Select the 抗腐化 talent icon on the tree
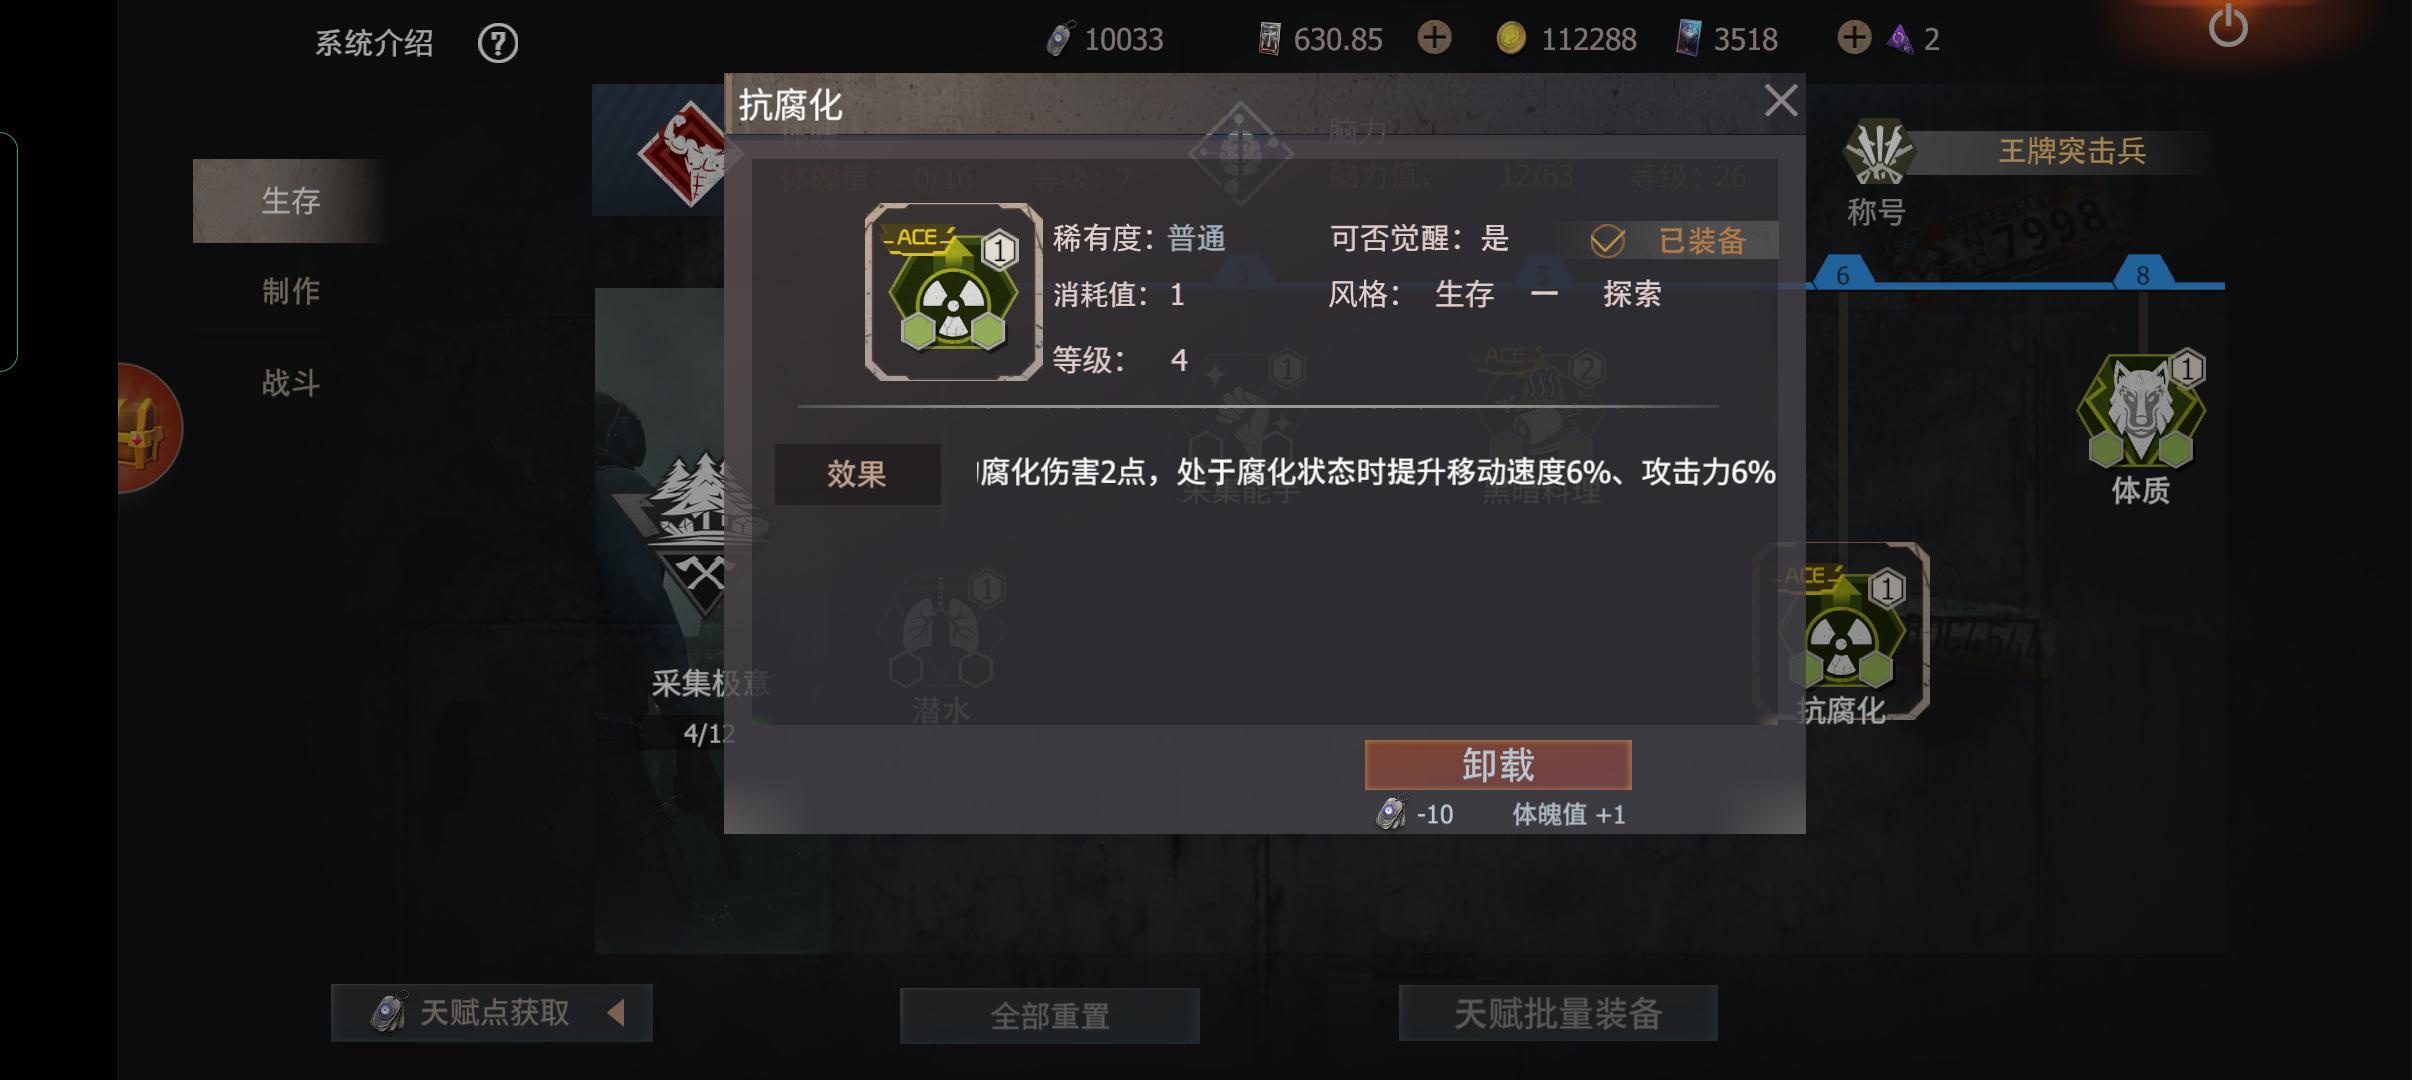 click(x=1842, y=632)
